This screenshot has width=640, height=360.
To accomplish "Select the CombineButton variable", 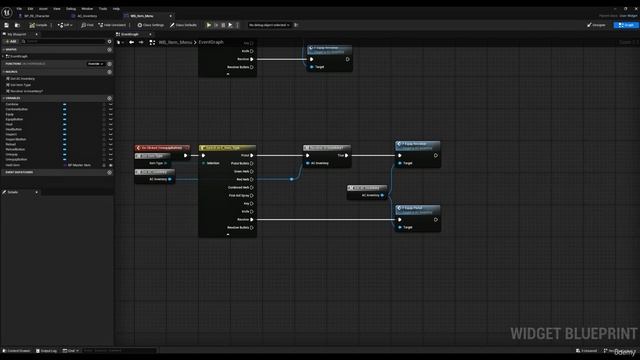I will 17,109.
